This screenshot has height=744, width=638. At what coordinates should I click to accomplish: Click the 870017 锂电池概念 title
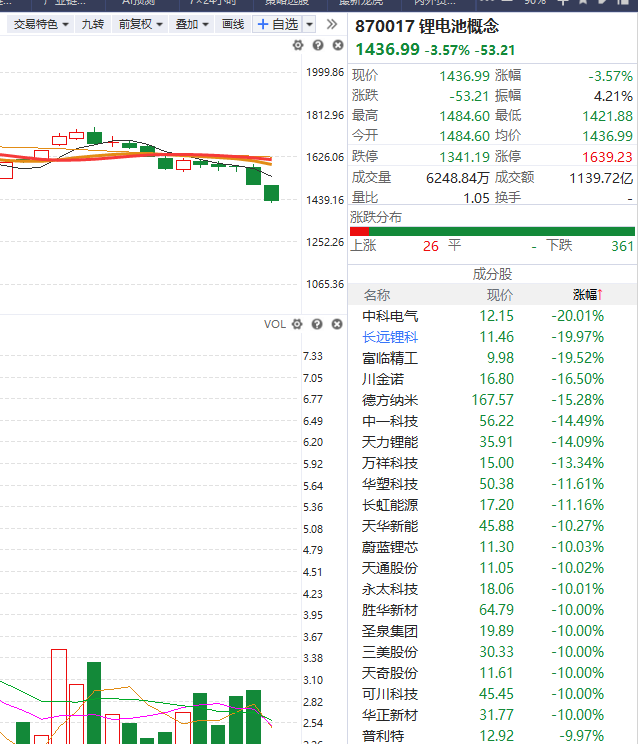coord(427,27)
